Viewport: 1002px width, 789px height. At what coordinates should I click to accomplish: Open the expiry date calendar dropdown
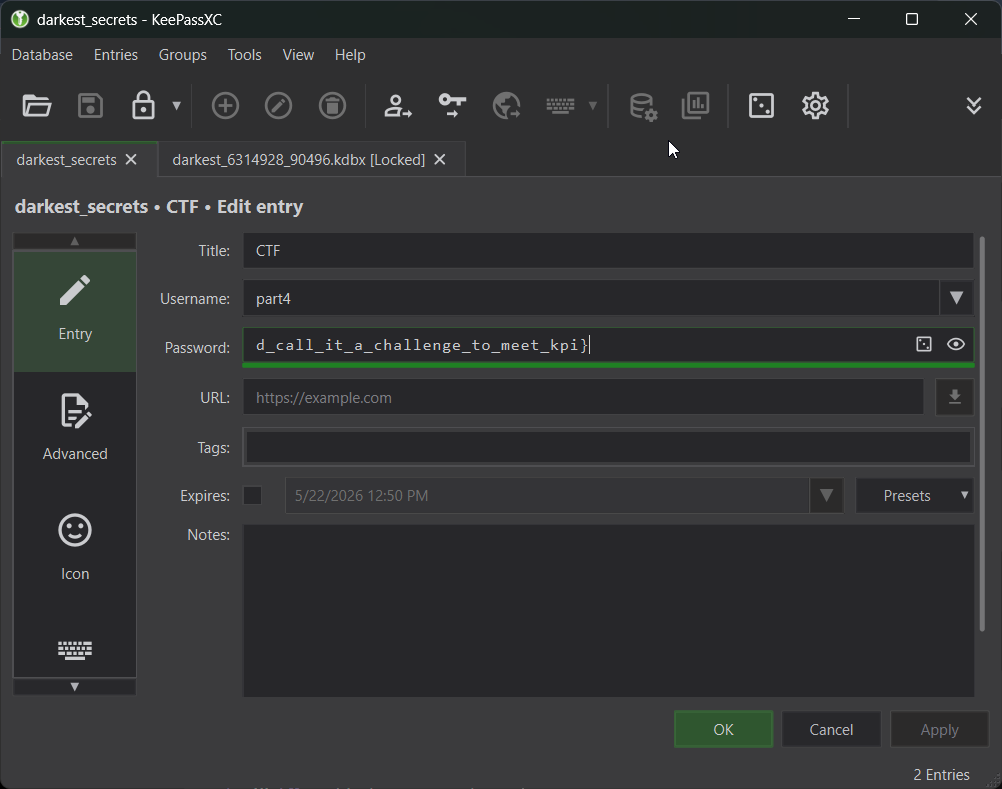[826, 496]
